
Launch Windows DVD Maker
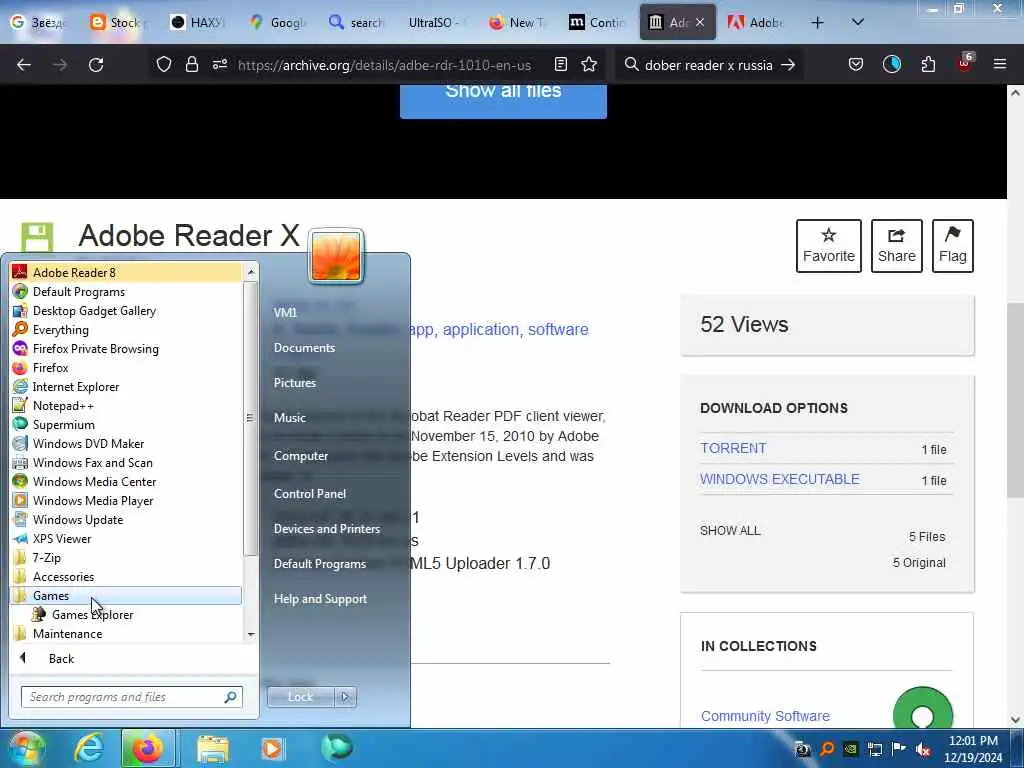(125, 443)
